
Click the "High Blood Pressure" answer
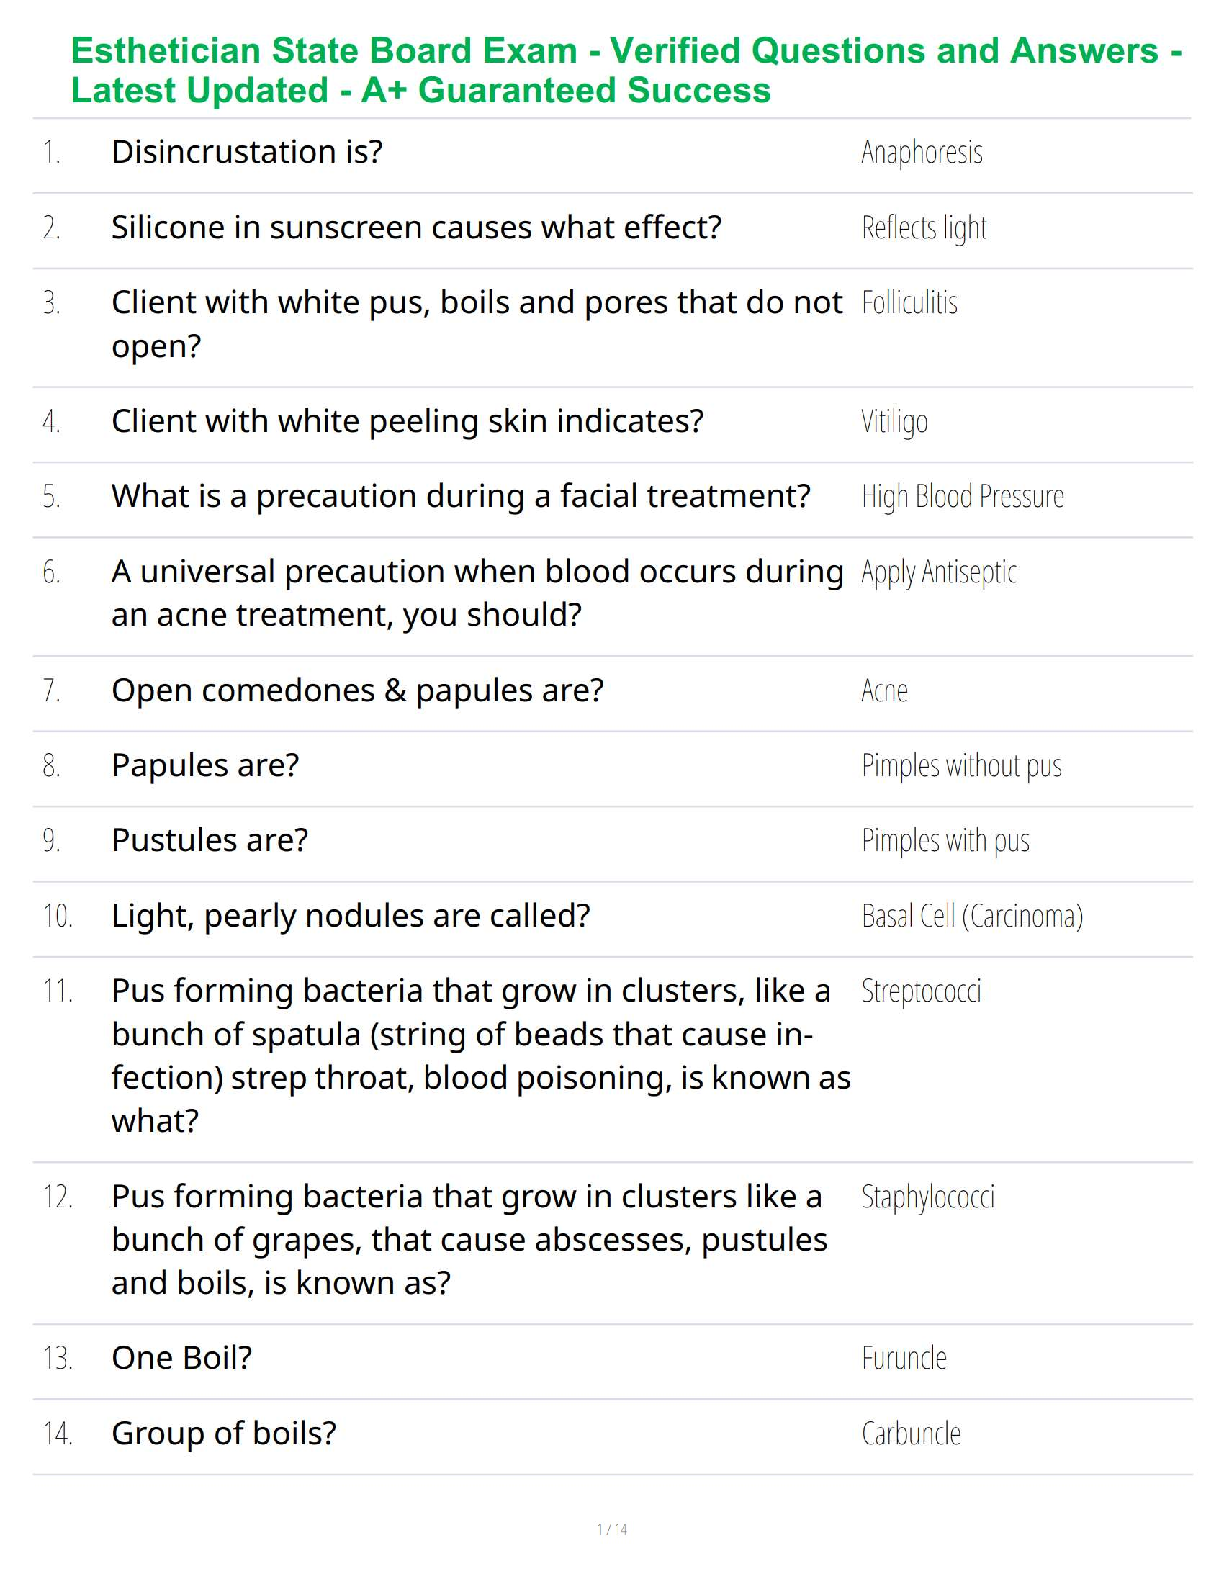(x=962, y=497)
